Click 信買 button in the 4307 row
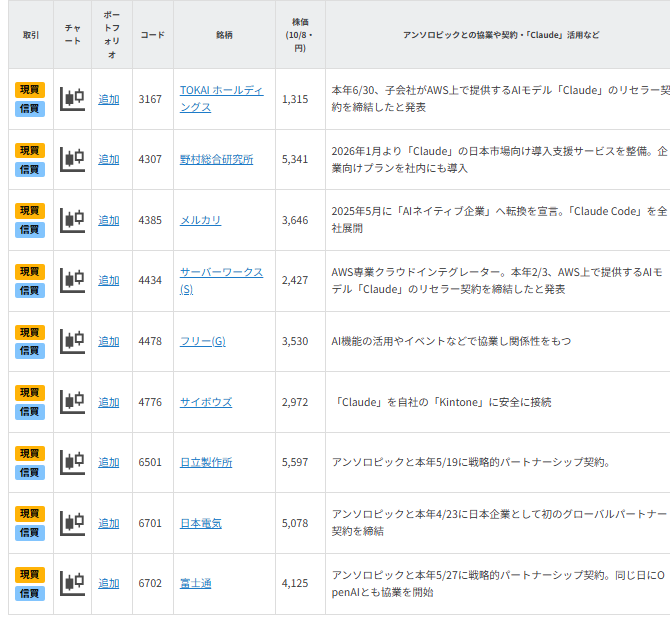670x626 pixels. tap(30, 169)
